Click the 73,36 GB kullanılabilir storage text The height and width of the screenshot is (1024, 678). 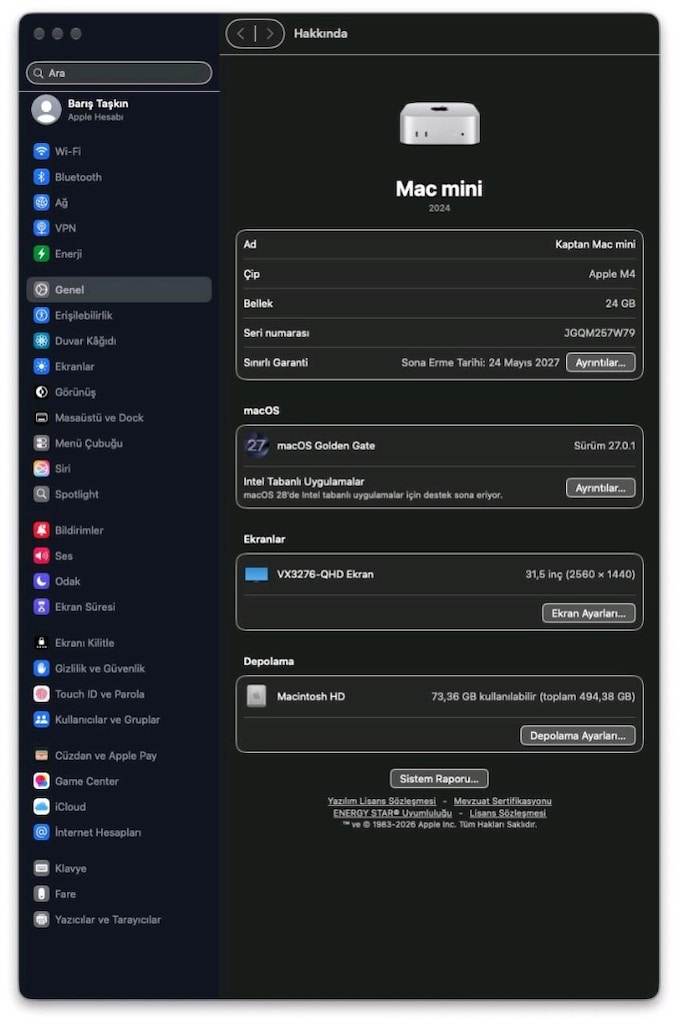533,697
